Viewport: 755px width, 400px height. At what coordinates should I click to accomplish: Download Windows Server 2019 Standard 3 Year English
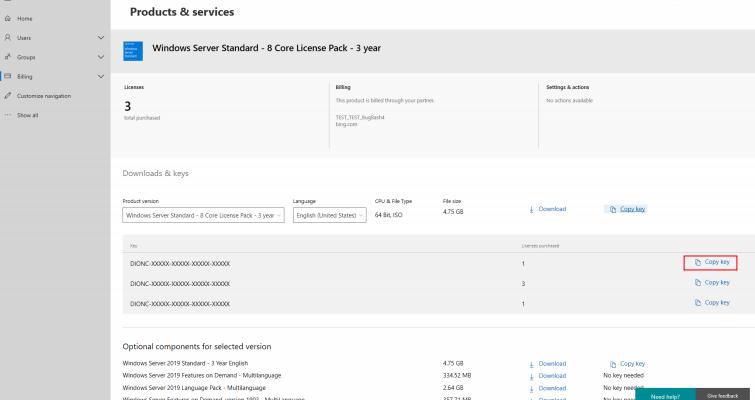pos(552,363)
